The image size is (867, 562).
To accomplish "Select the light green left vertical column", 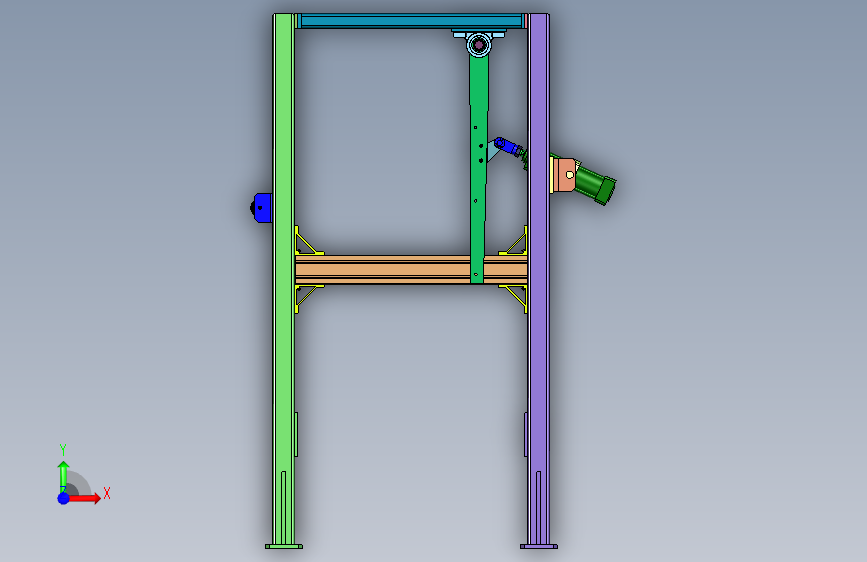I will point(284,277).
